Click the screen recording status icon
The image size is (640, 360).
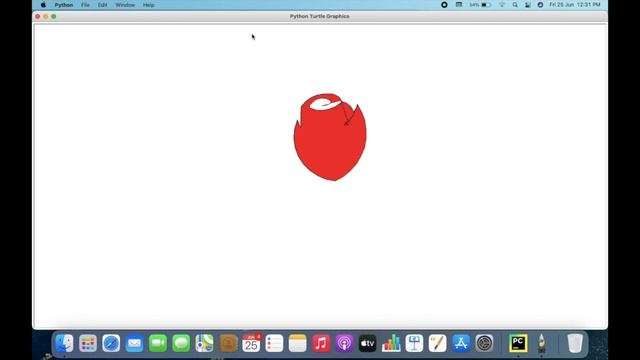[x=444, y=5]
